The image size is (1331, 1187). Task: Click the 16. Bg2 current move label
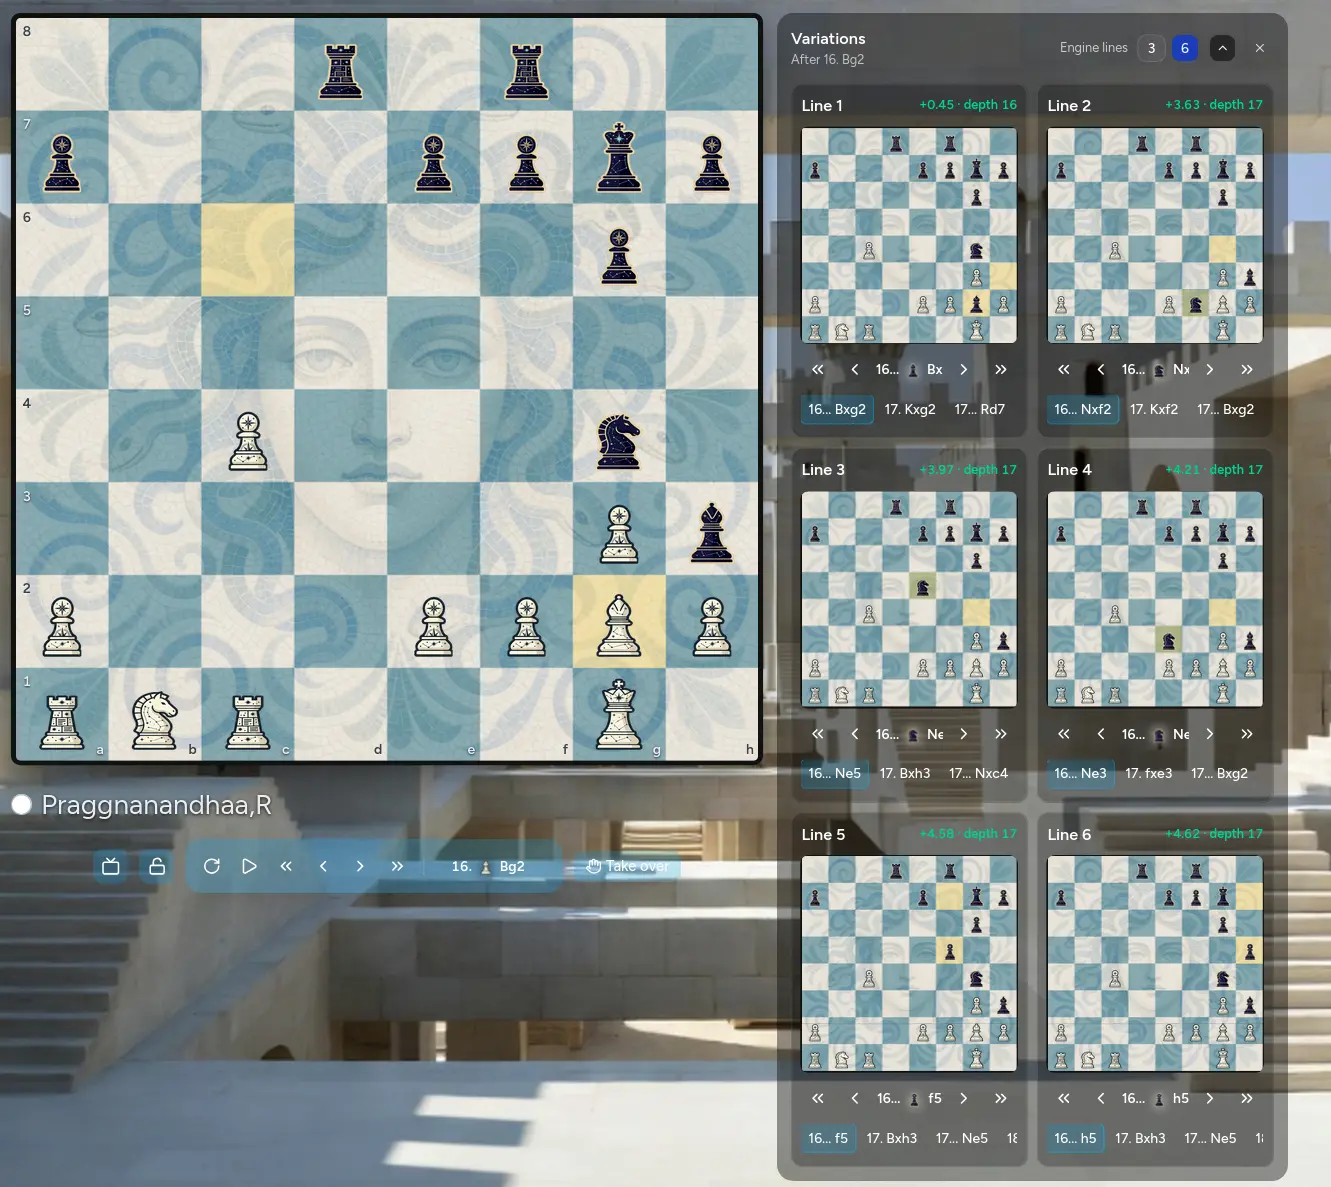488,866
